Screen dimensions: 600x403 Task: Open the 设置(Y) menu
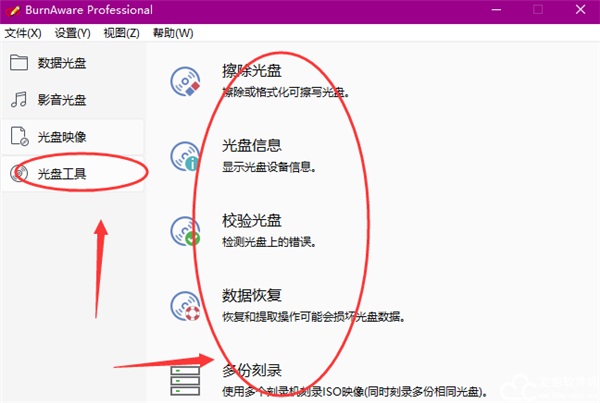tap(72, 33)
